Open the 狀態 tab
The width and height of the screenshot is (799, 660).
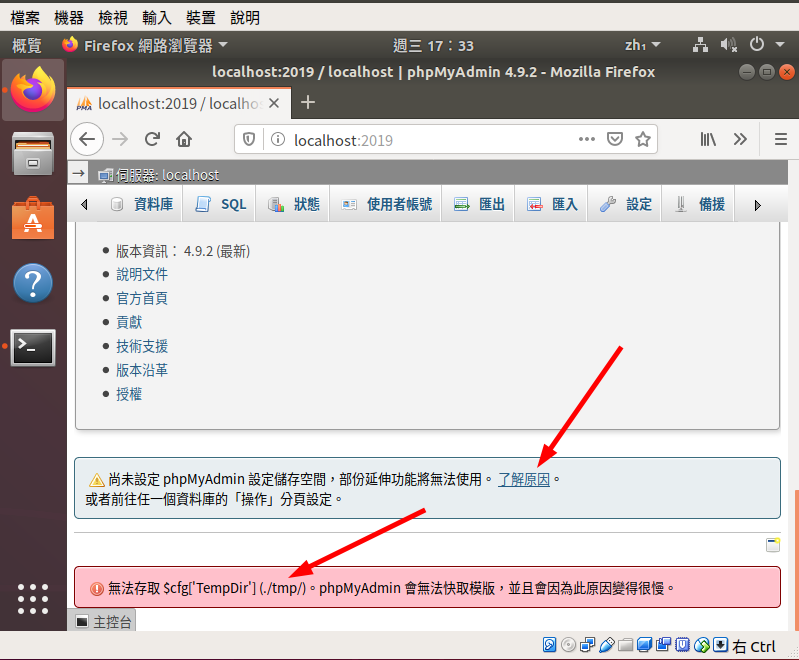pyautogui.click(x=294, y=204)
